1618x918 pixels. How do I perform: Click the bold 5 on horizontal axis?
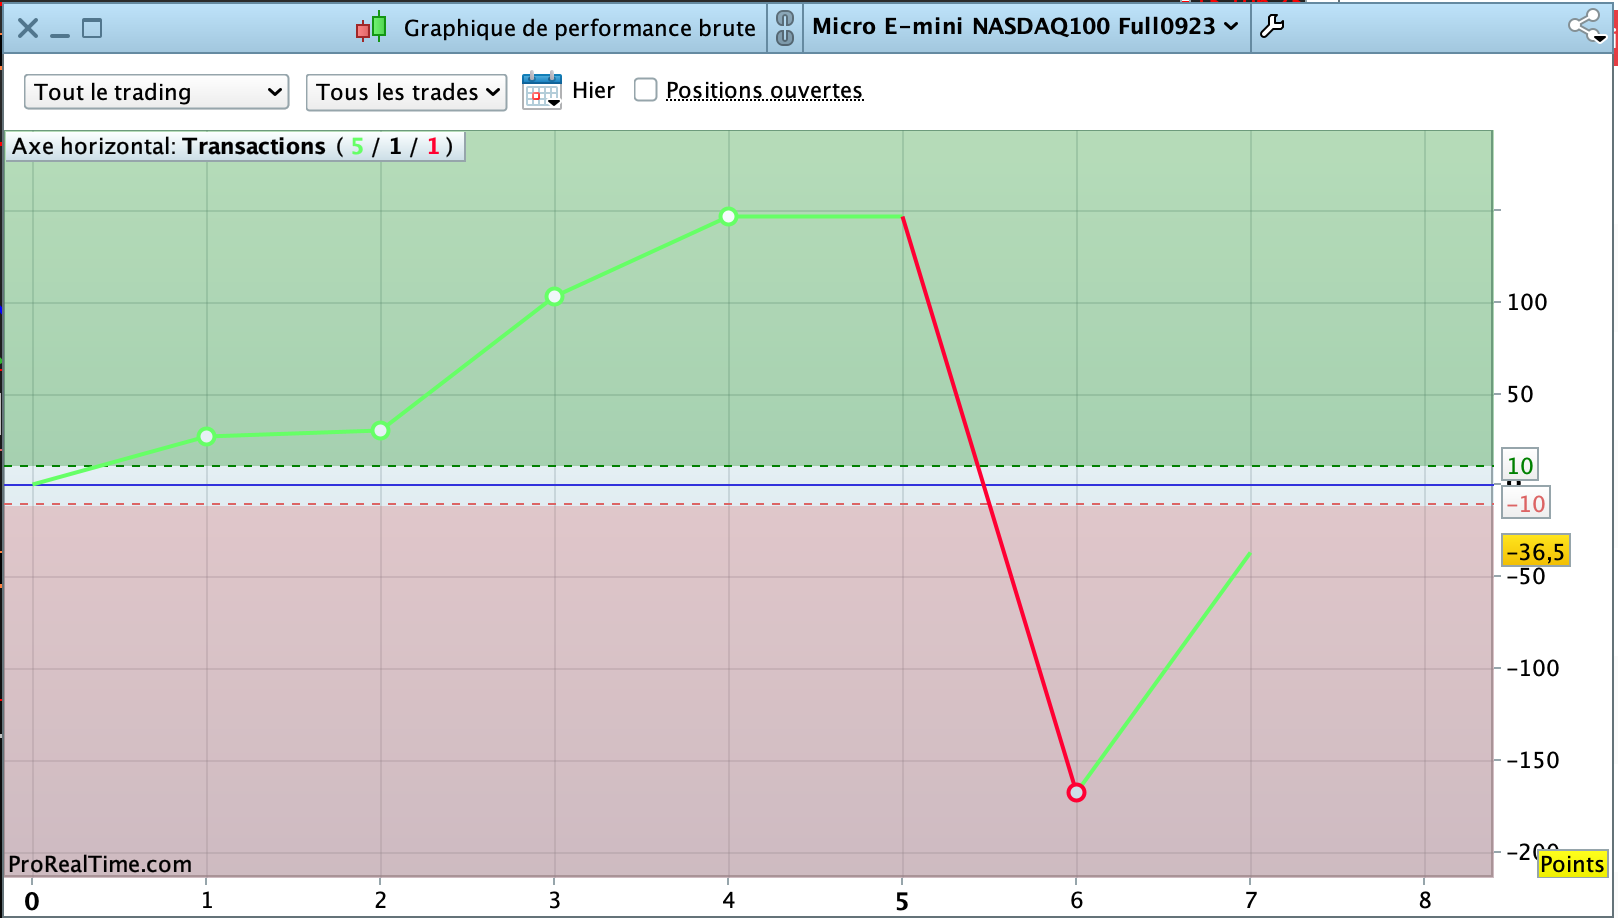(x=902, y=902)
